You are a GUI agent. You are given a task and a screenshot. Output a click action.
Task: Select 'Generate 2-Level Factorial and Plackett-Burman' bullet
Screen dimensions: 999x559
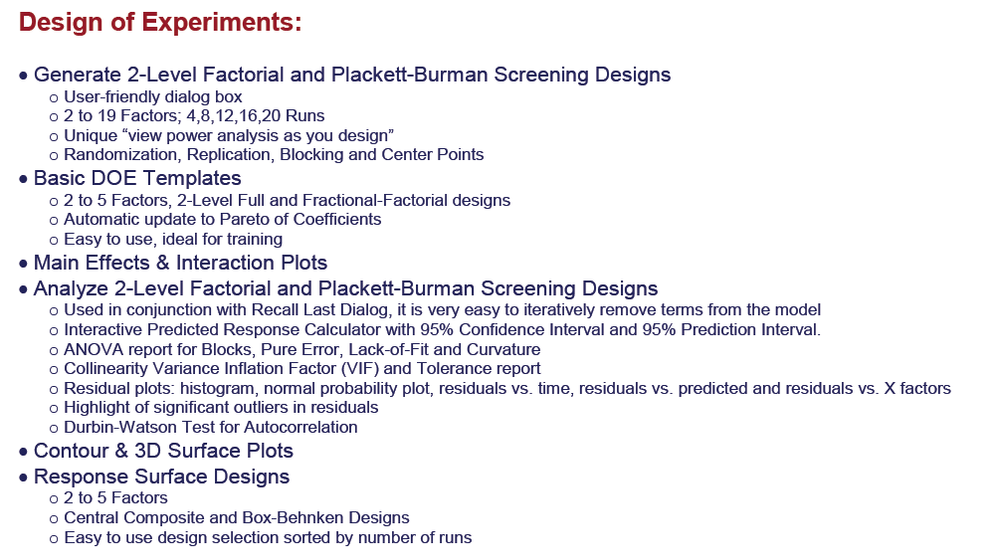[352, 75]
